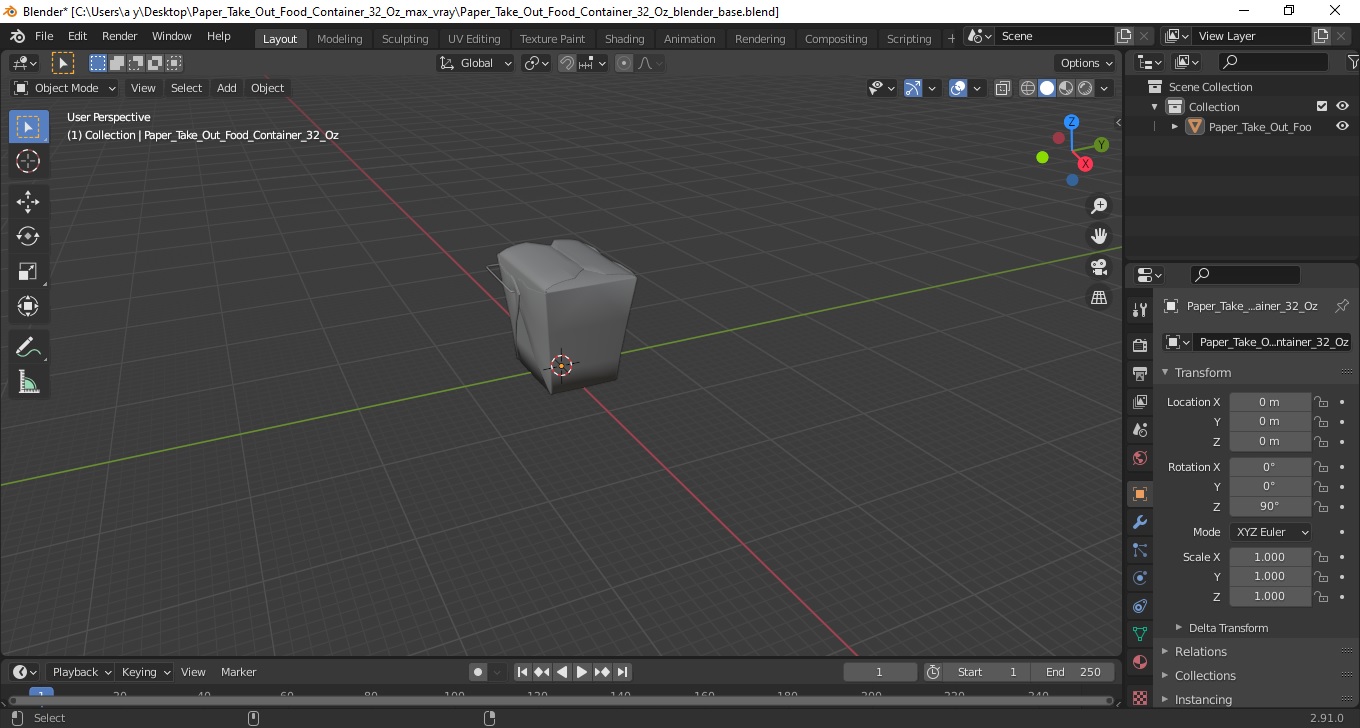Screen dimensions: 1360x728
Task: Expand the Relations panel
Action: (1200, 652)
